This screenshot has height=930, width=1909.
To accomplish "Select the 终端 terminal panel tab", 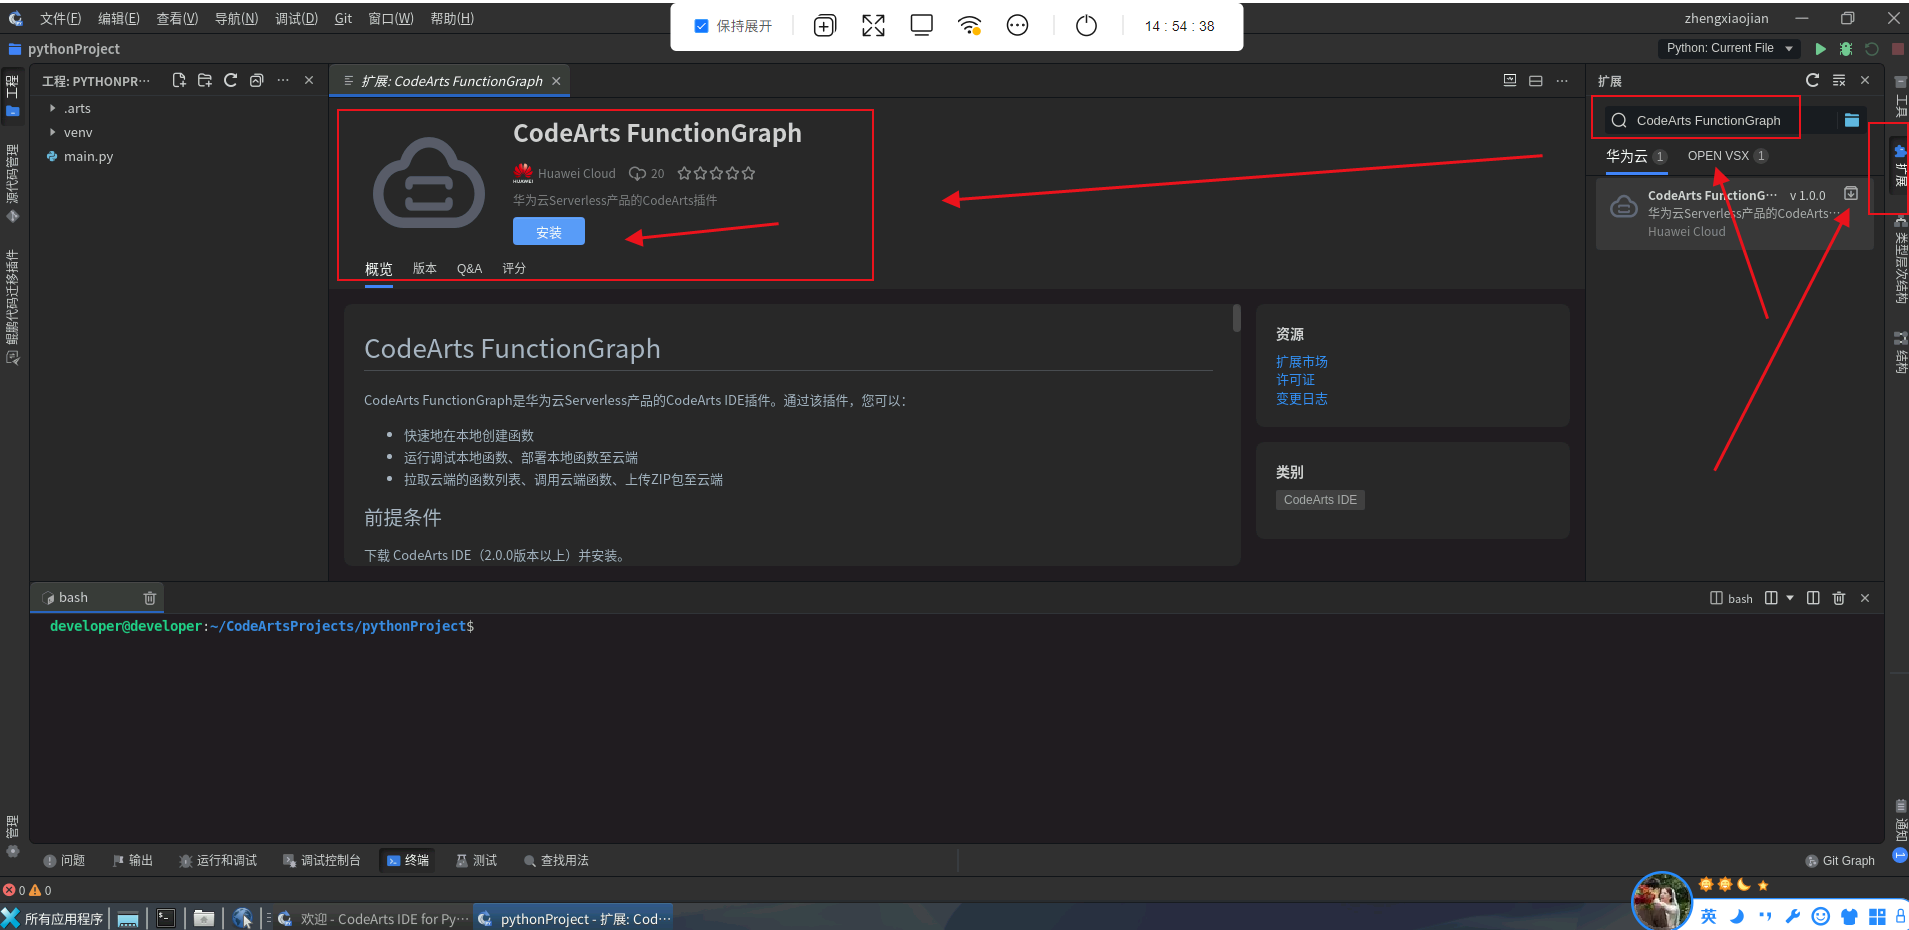I will tap(407, 861).
